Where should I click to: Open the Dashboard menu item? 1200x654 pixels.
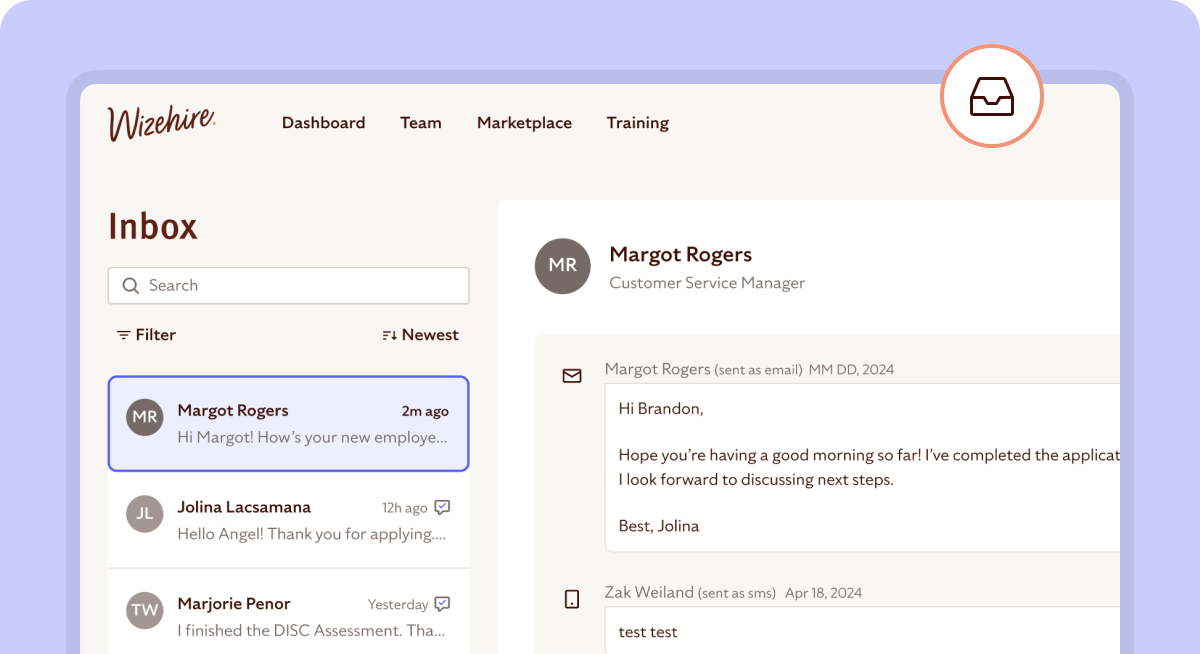click(323, 123)
